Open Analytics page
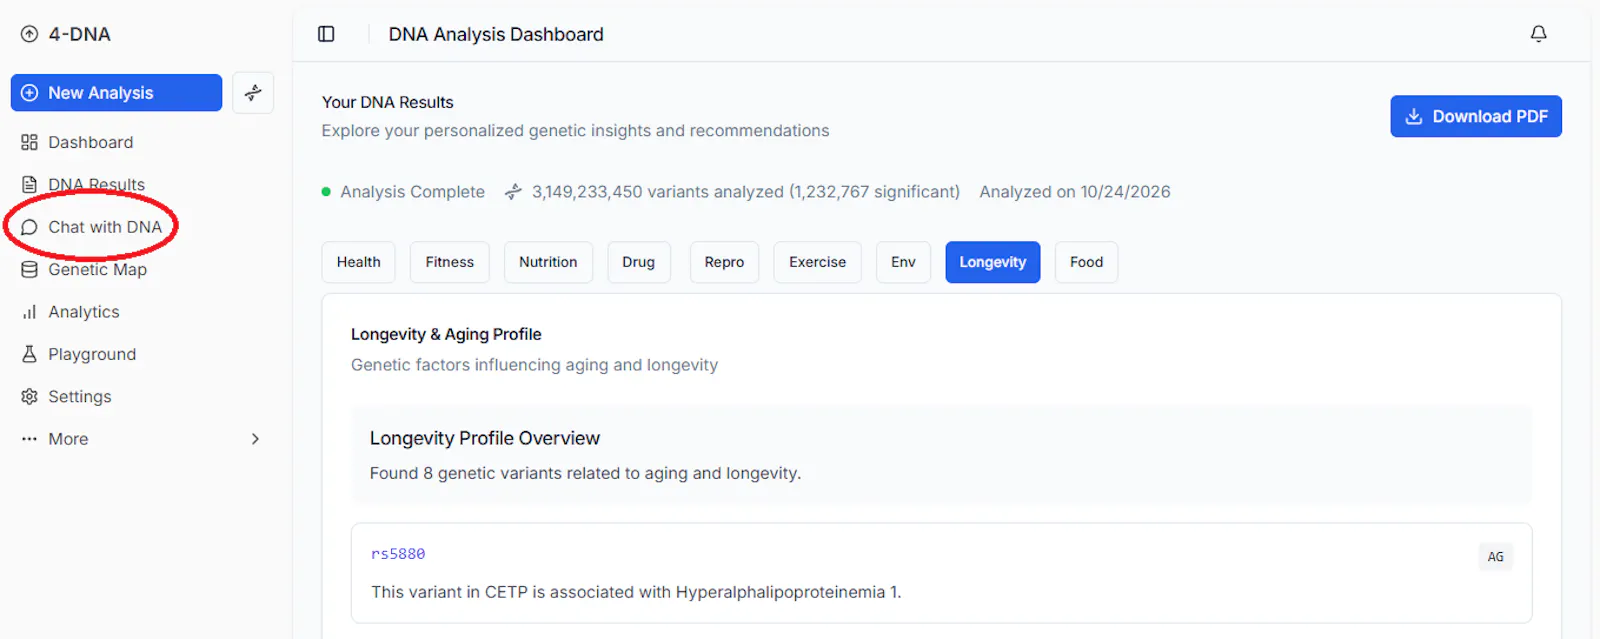The height and width of the screenshot is (639, 1600). coord(84,312)
